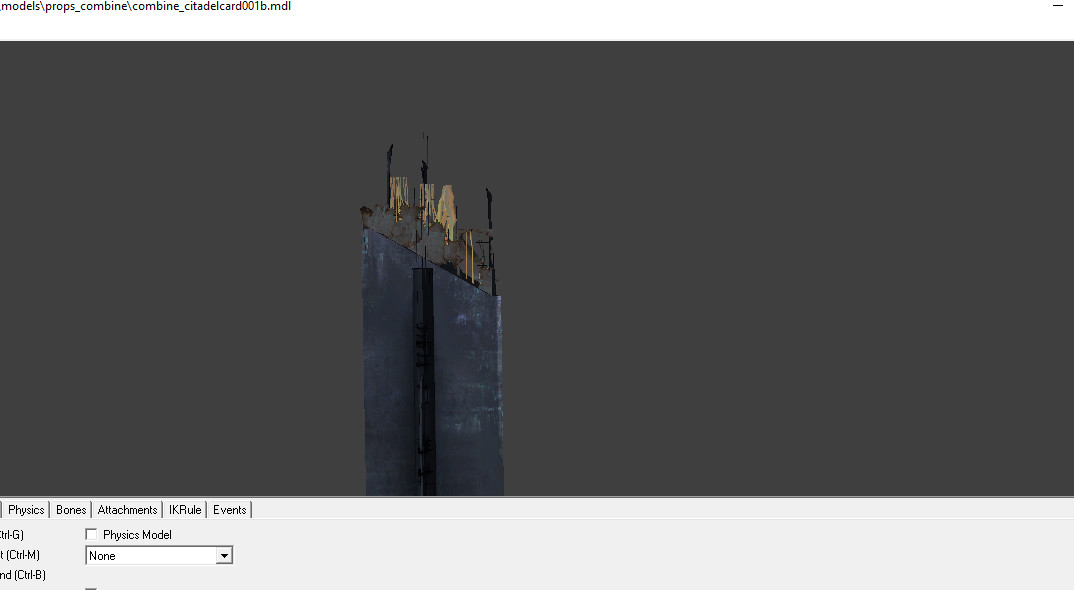Minimize the model viewer window
This screenshot has height=590, width=1074.
point(1057,6)
